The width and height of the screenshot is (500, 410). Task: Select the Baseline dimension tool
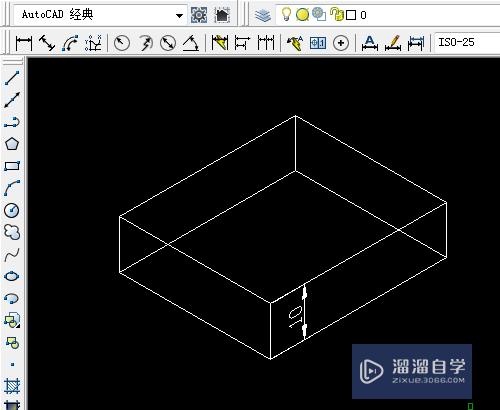point(242,43)
